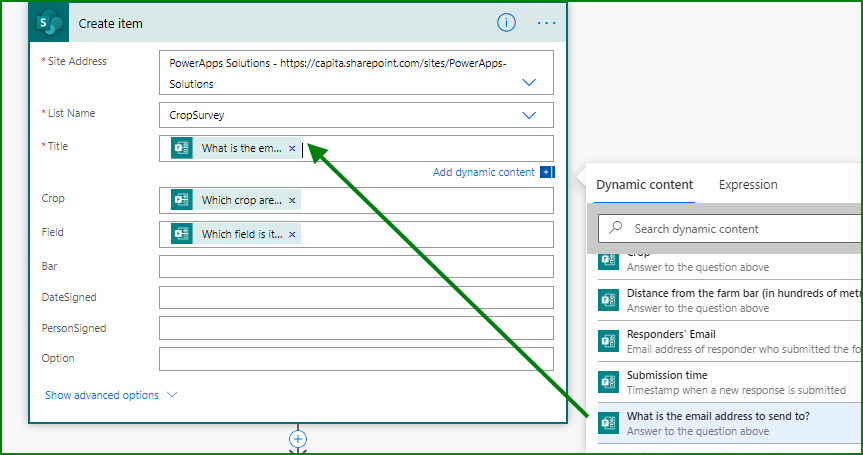Select 'Responders' Email' dynamic content

tap(730, 341)
